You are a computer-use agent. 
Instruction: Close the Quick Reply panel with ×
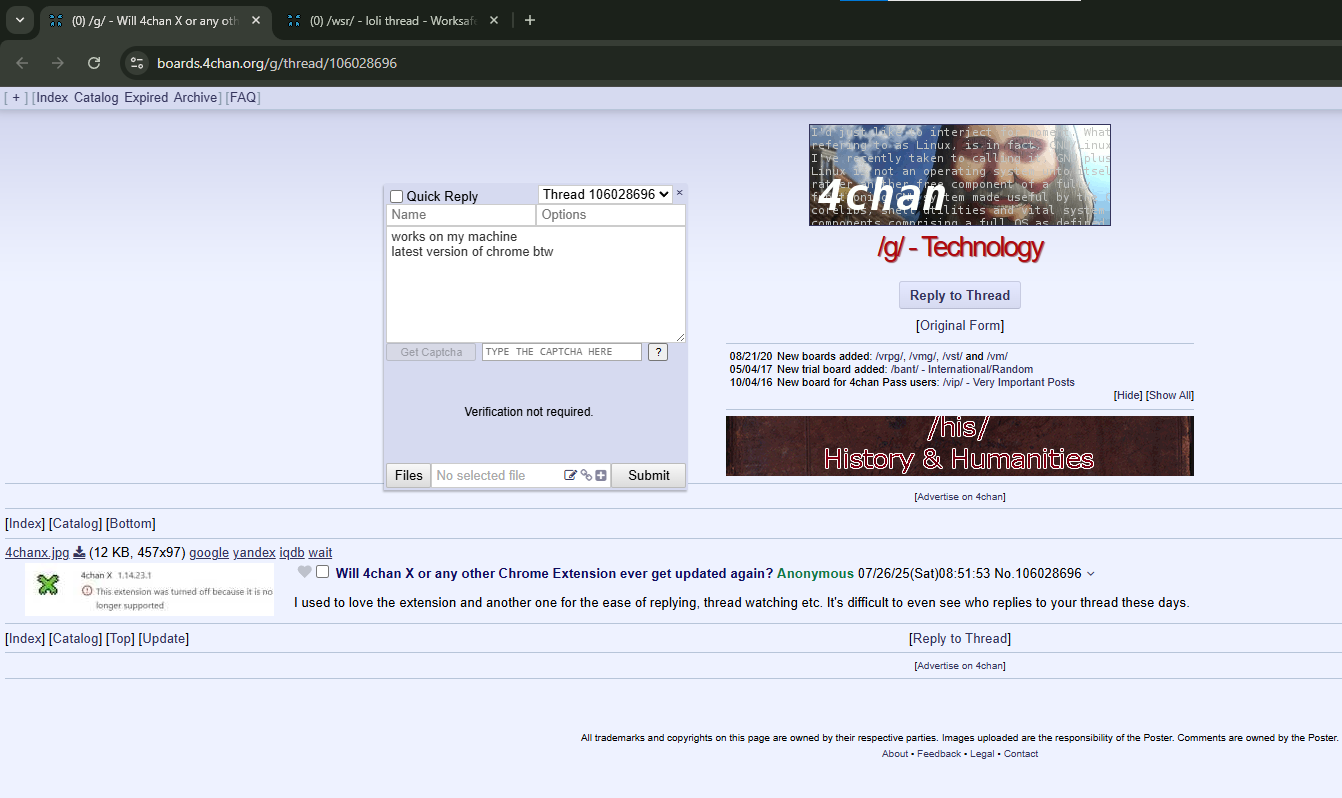(x=680, y=192)
